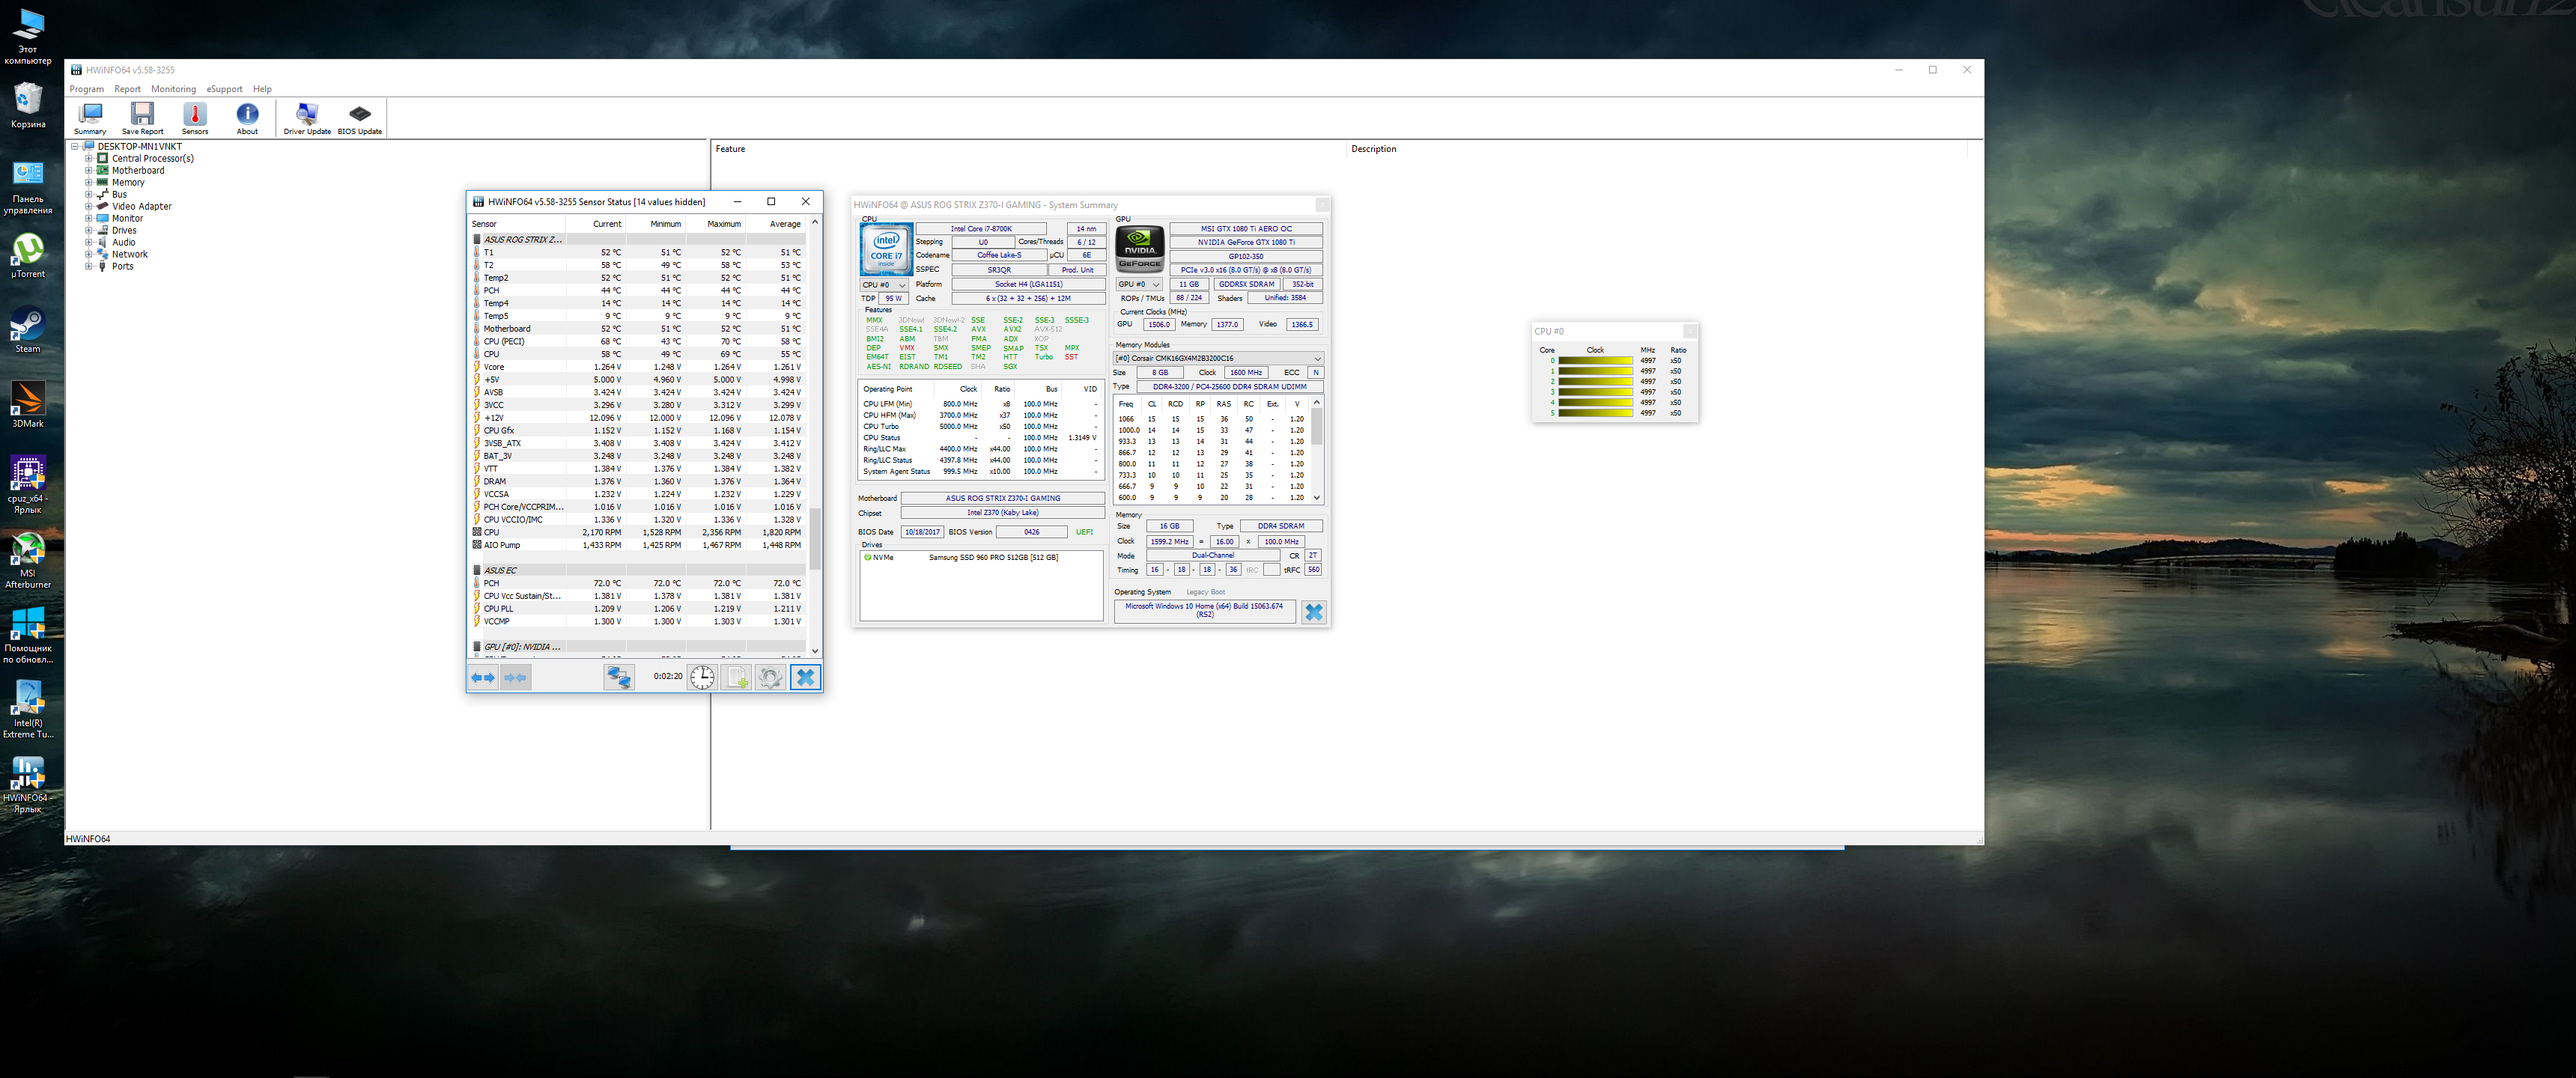The height and width of the screenshot is (1078, 2576).
Task: Click the sensor window clock reset icon
Action: pyautogui.click(x=702, y=677)
